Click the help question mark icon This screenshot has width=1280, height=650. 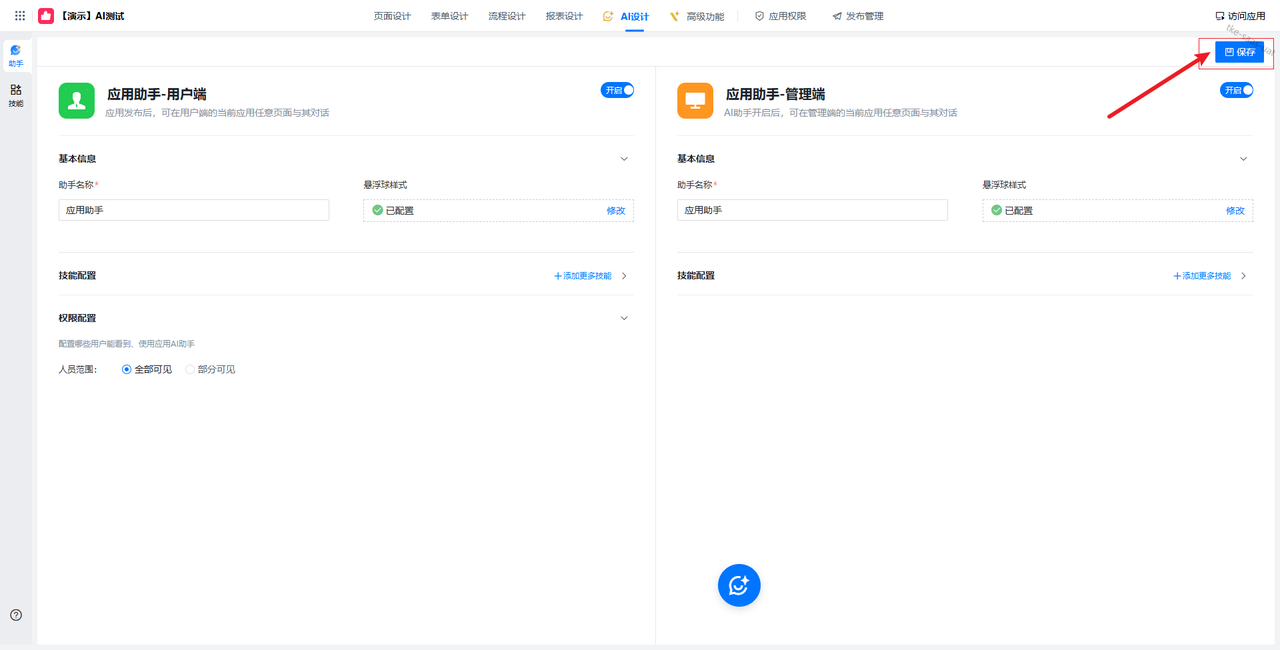pos(16,615)
